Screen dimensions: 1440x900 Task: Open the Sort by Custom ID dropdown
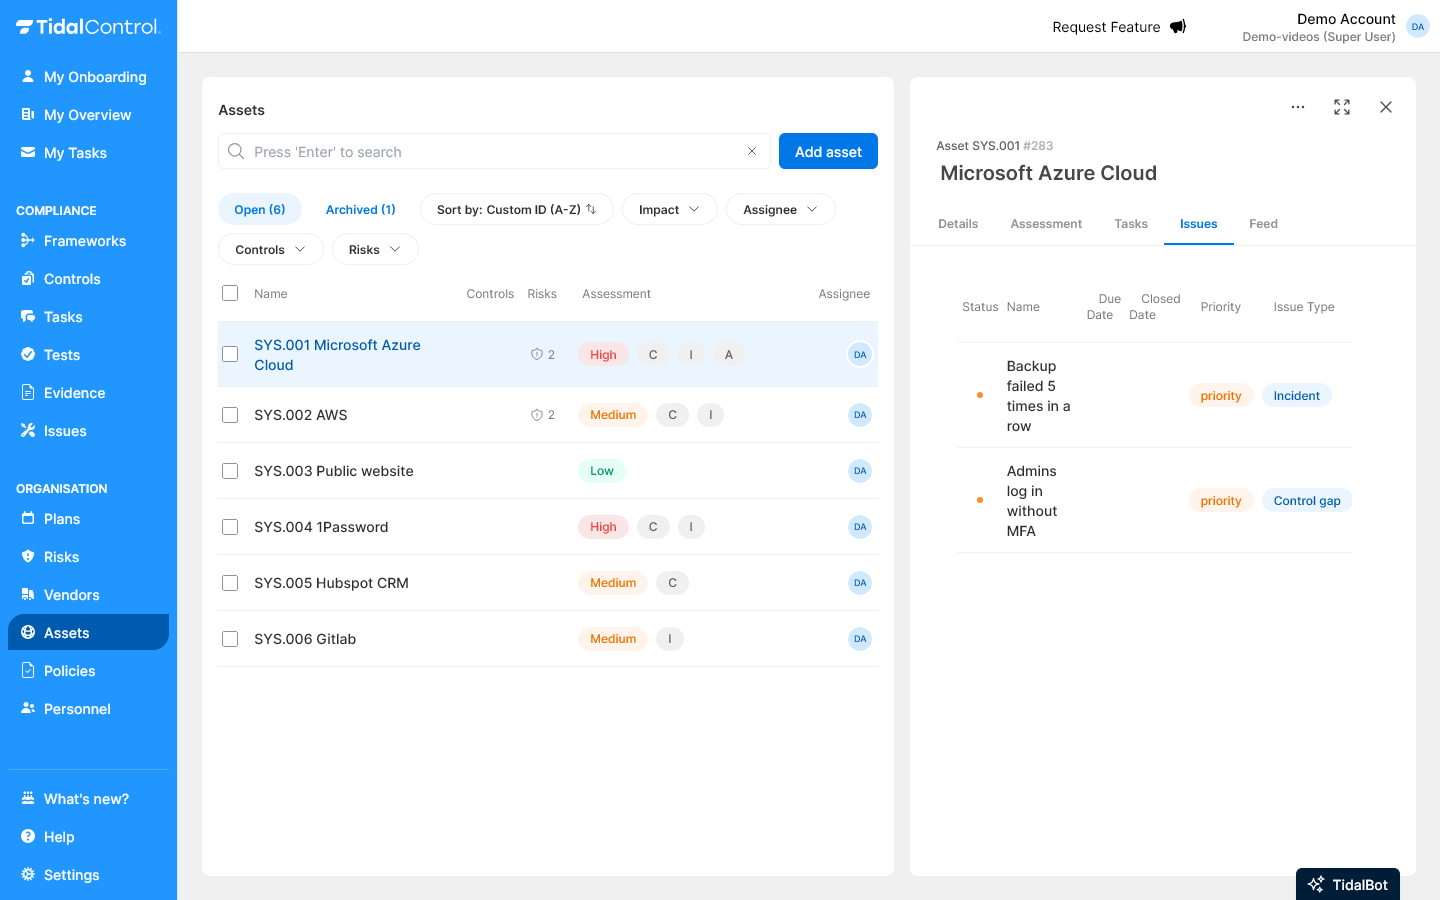(x=516, y=209)
